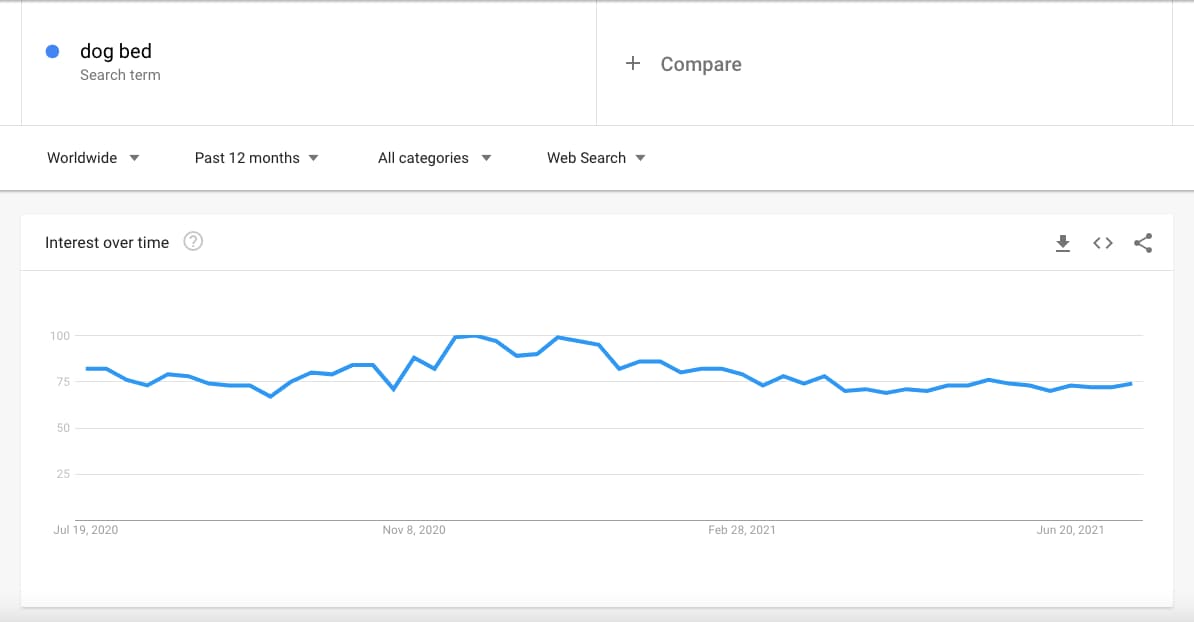Click the 100 value on the y-axis
Image resolution: width=1194 pixels, height=622 pixels.
click(59, 336)
